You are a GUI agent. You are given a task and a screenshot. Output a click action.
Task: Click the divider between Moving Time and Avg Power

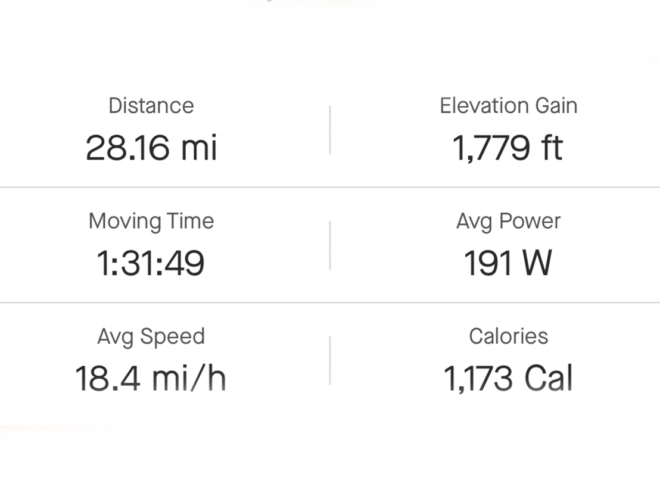point(330,245)
